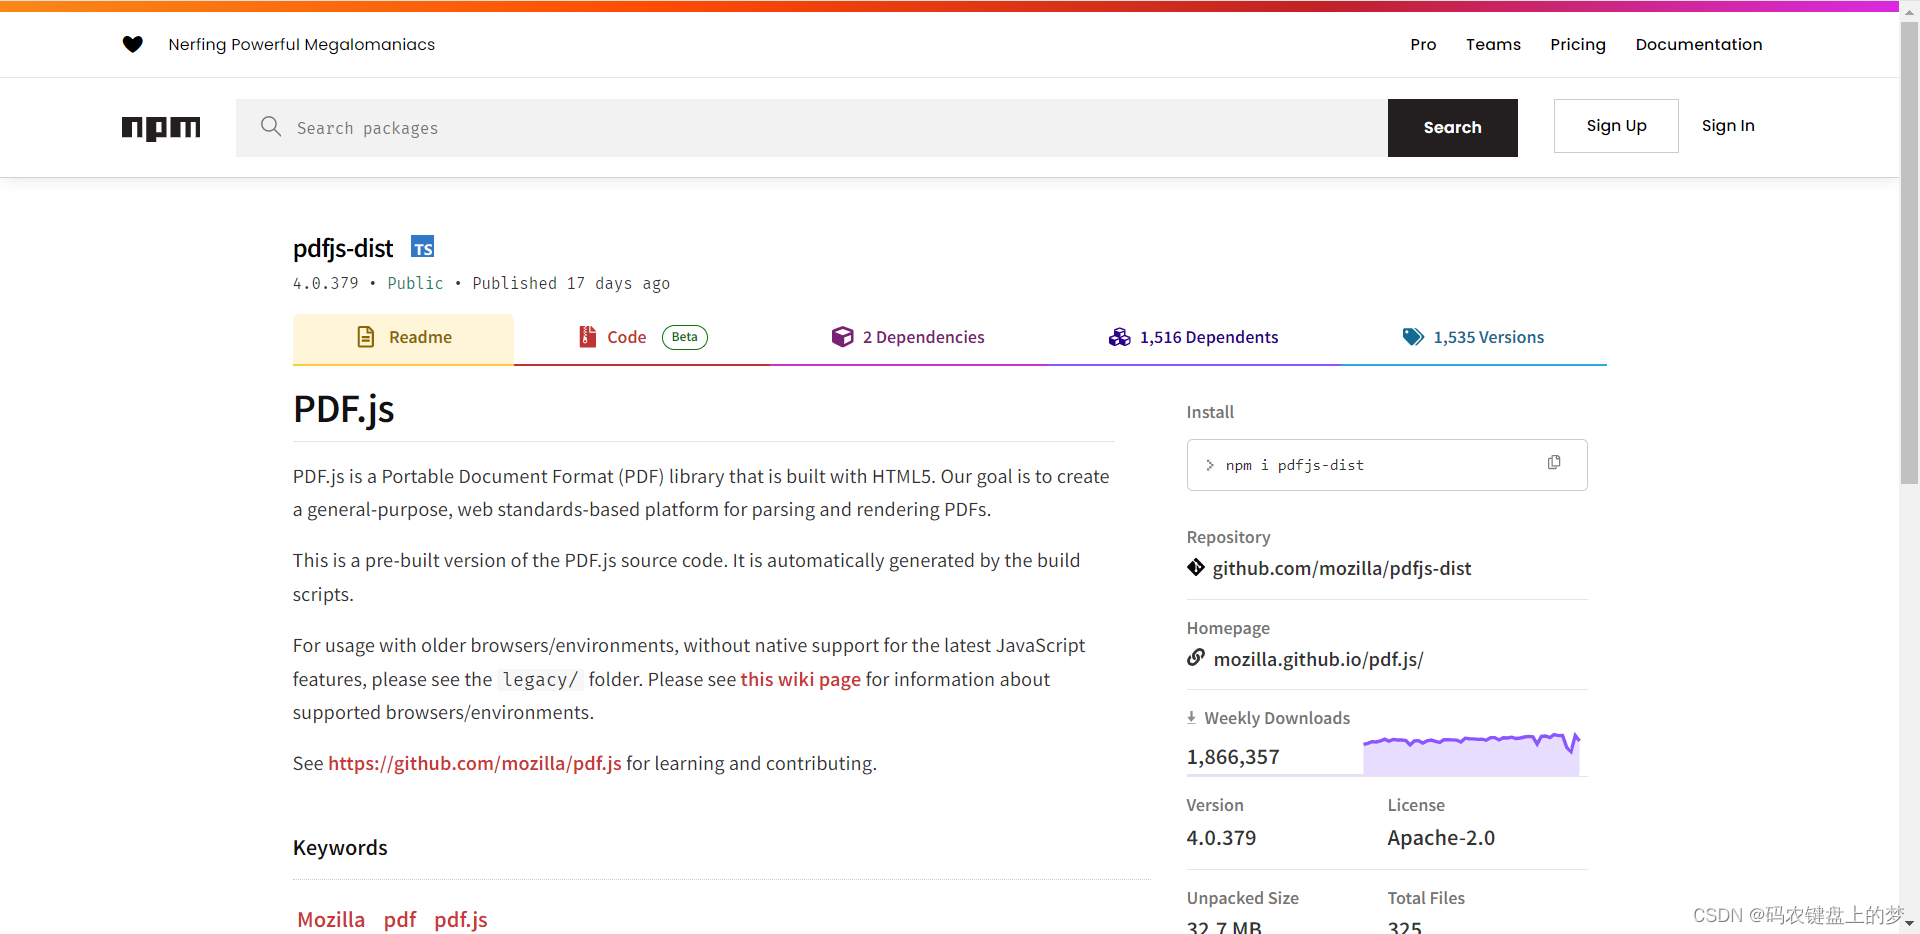Click the Dependents cubes icon
The height and width of the screenshot is (934, 1920).
[x=1119, y=337]
